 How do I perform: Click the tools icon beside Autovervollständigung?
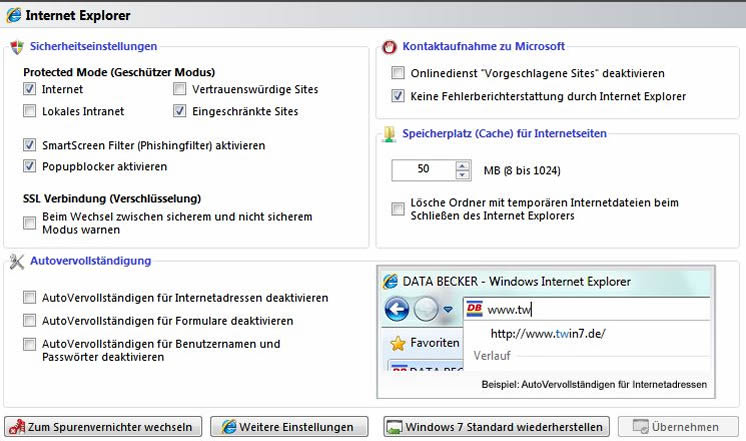click(17, 261)
